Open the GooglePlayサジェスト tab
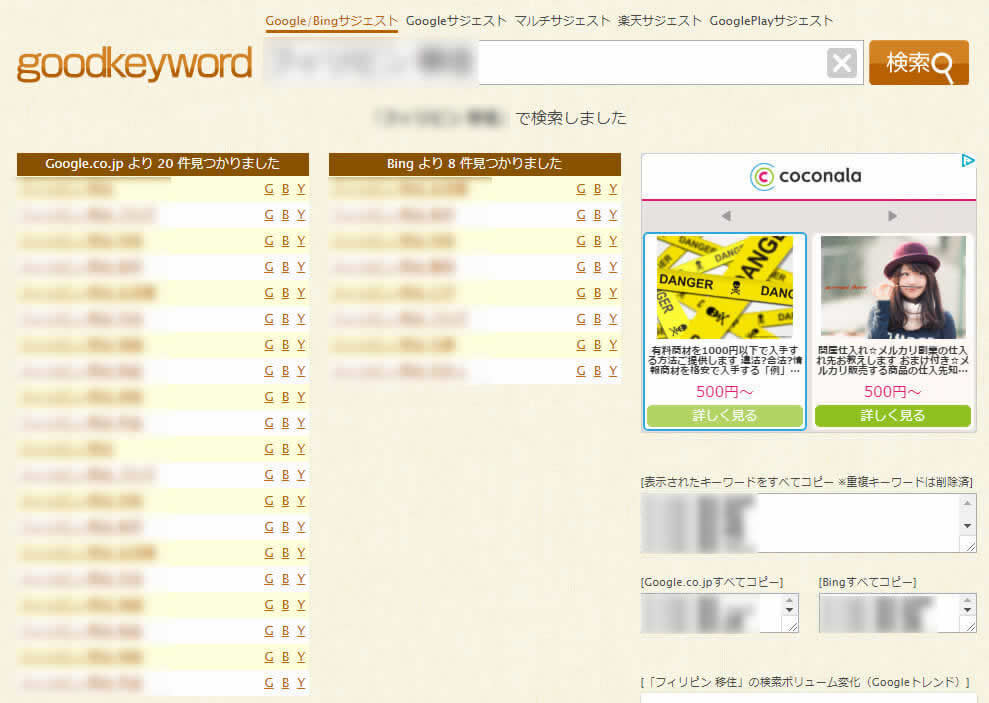This screenshot has height=703, width=989. [771, 21]
